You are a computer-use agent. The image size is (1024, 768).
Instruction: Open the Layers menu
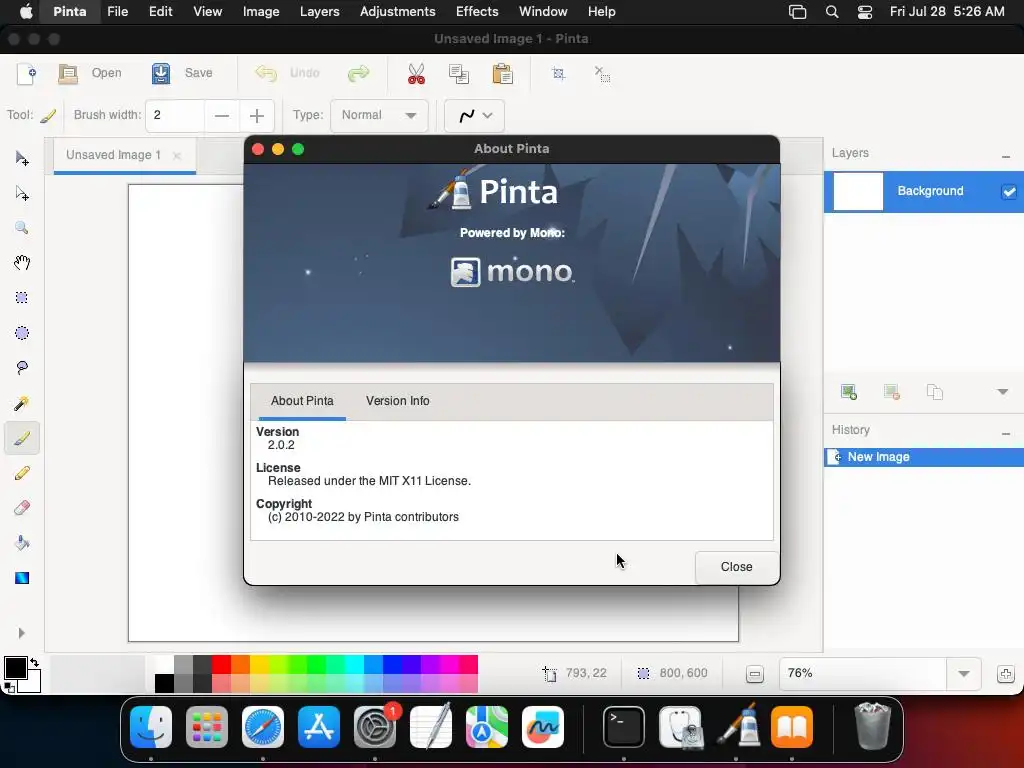pyautogui.click(x=319, y=12)
